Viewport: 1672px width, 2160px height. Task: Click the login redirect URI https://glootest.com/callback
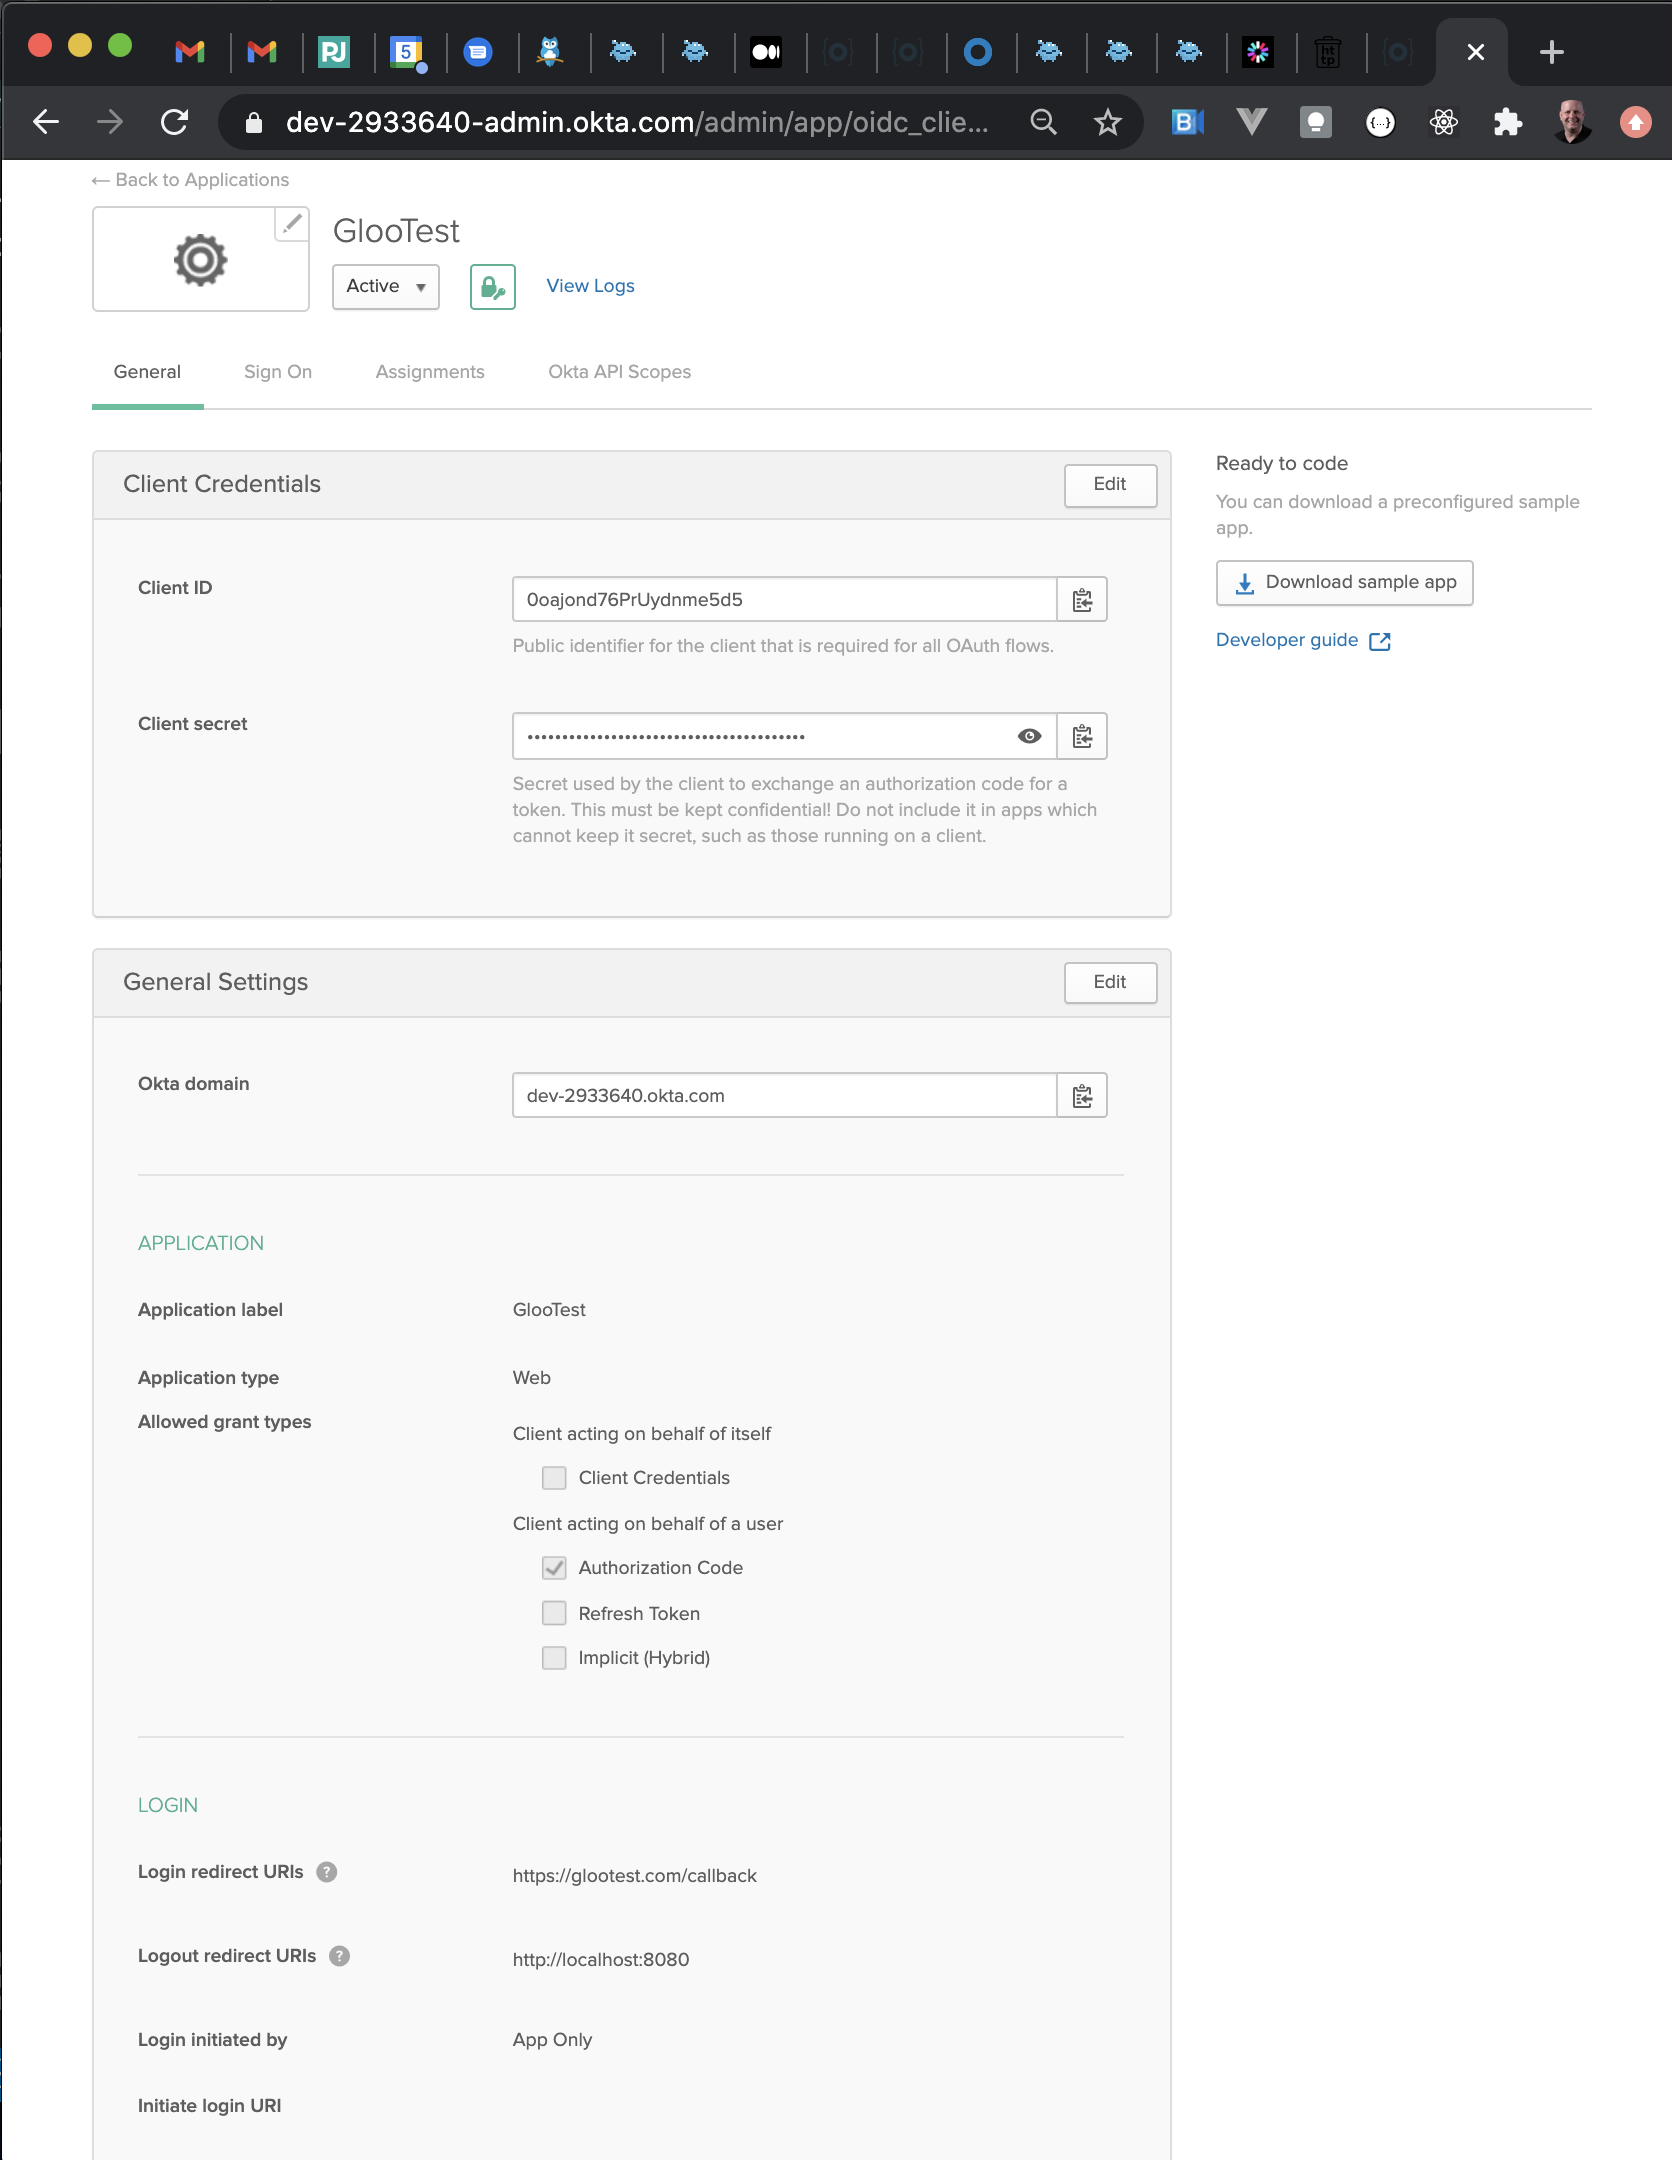pyautogui.click(x=635, y=1876)
